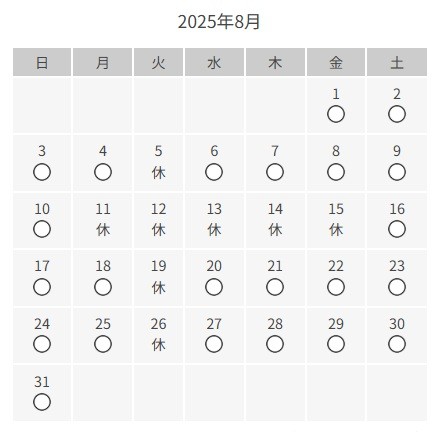The image size is (437, 432).
Task: Select the 水 Wednesday header cell
Action: 214,62
